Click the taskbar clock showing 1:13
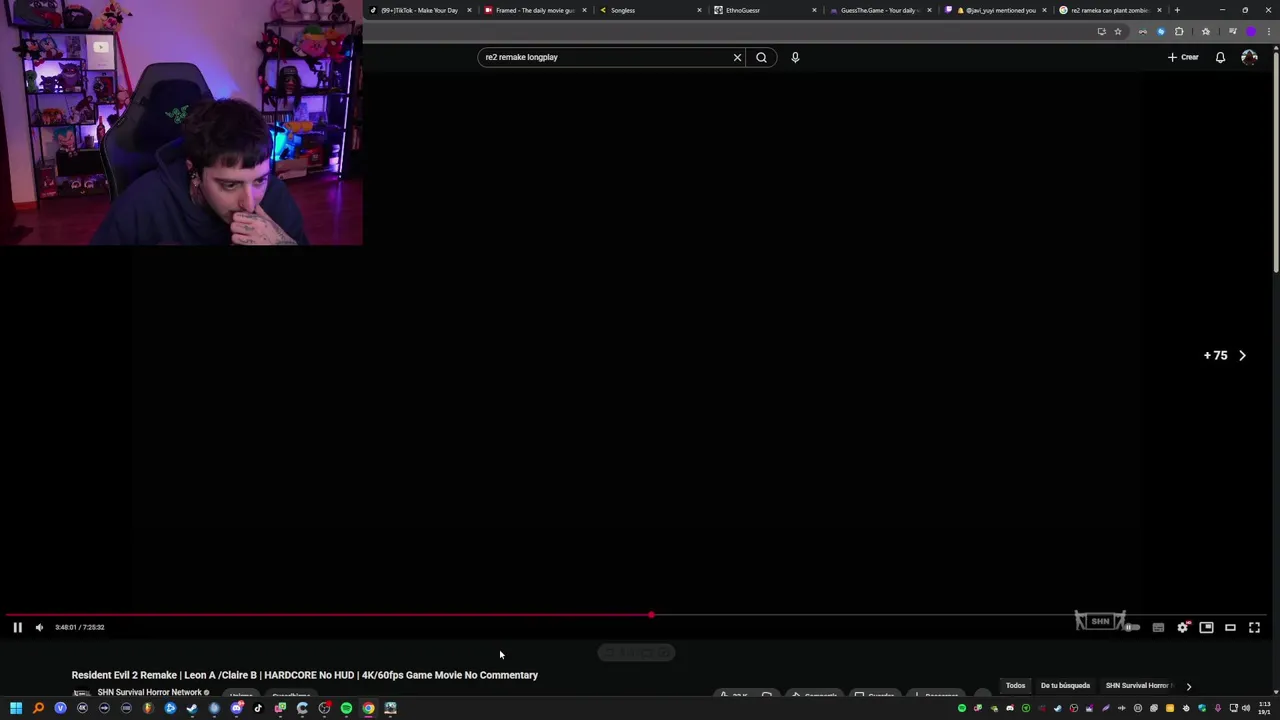Image resolution: width=1280 pixels, height=720 pixels. 1265,708
